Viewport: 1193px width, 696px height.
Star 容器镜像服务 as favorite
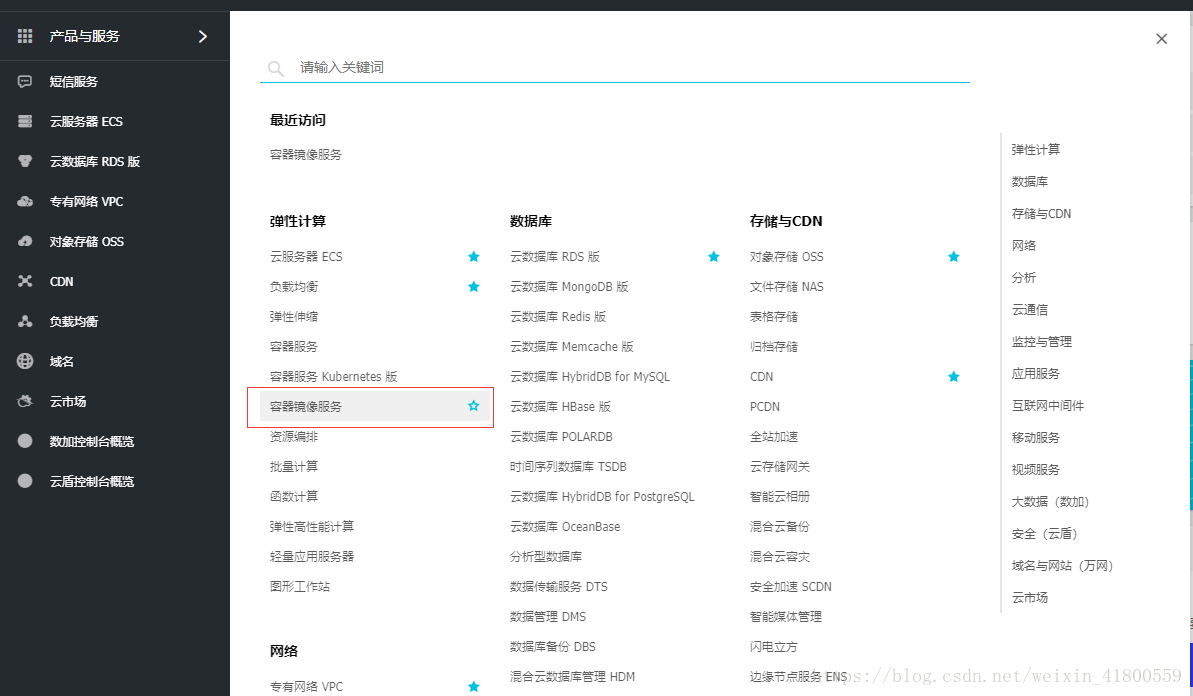pos(473,406)
